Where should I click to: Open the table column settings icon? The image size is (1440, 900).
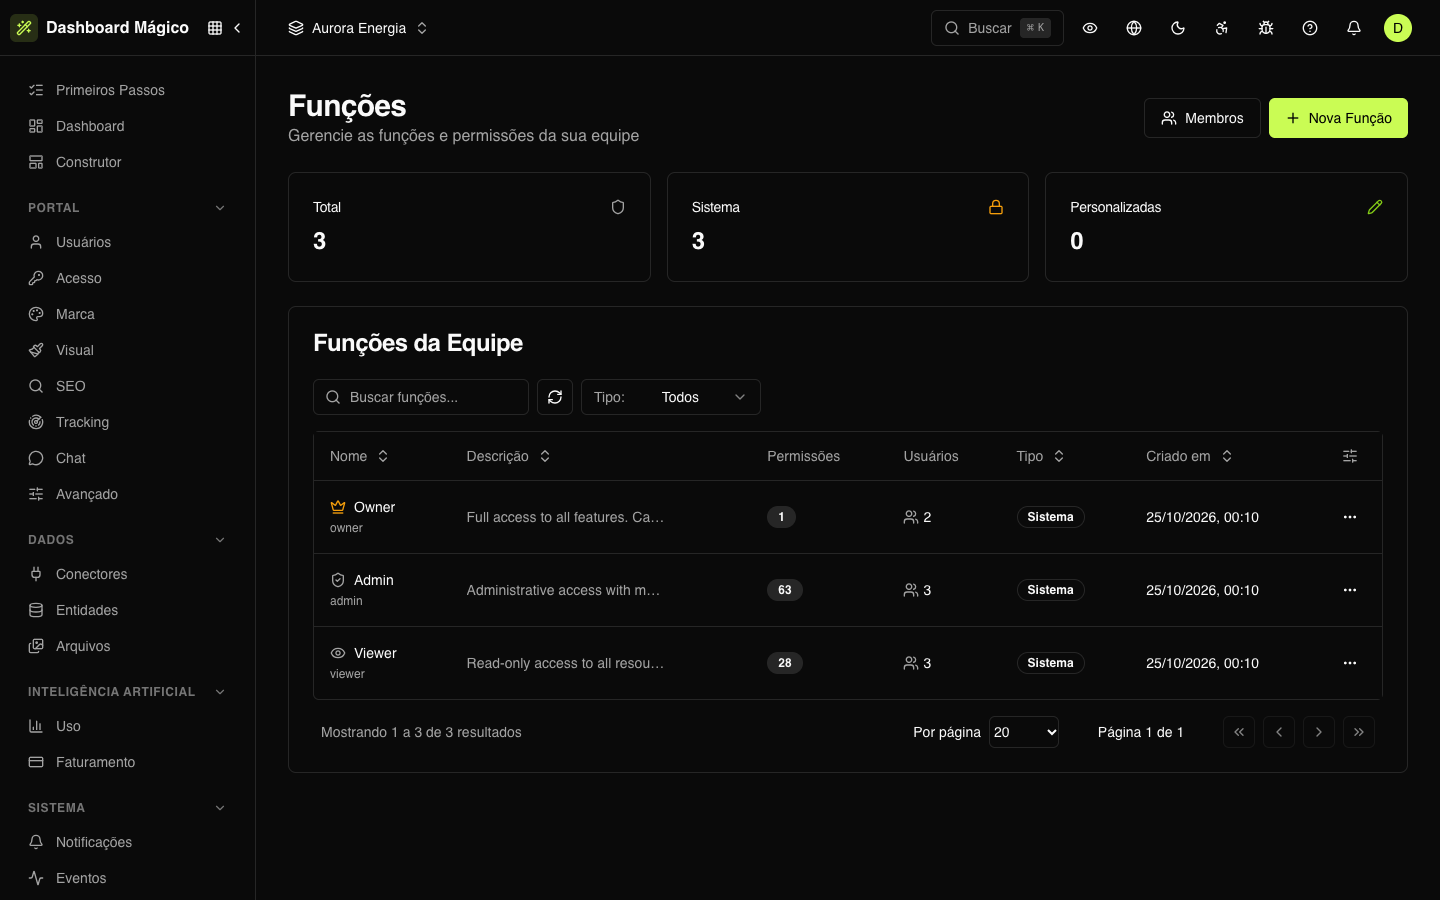tap(1350, 456)
